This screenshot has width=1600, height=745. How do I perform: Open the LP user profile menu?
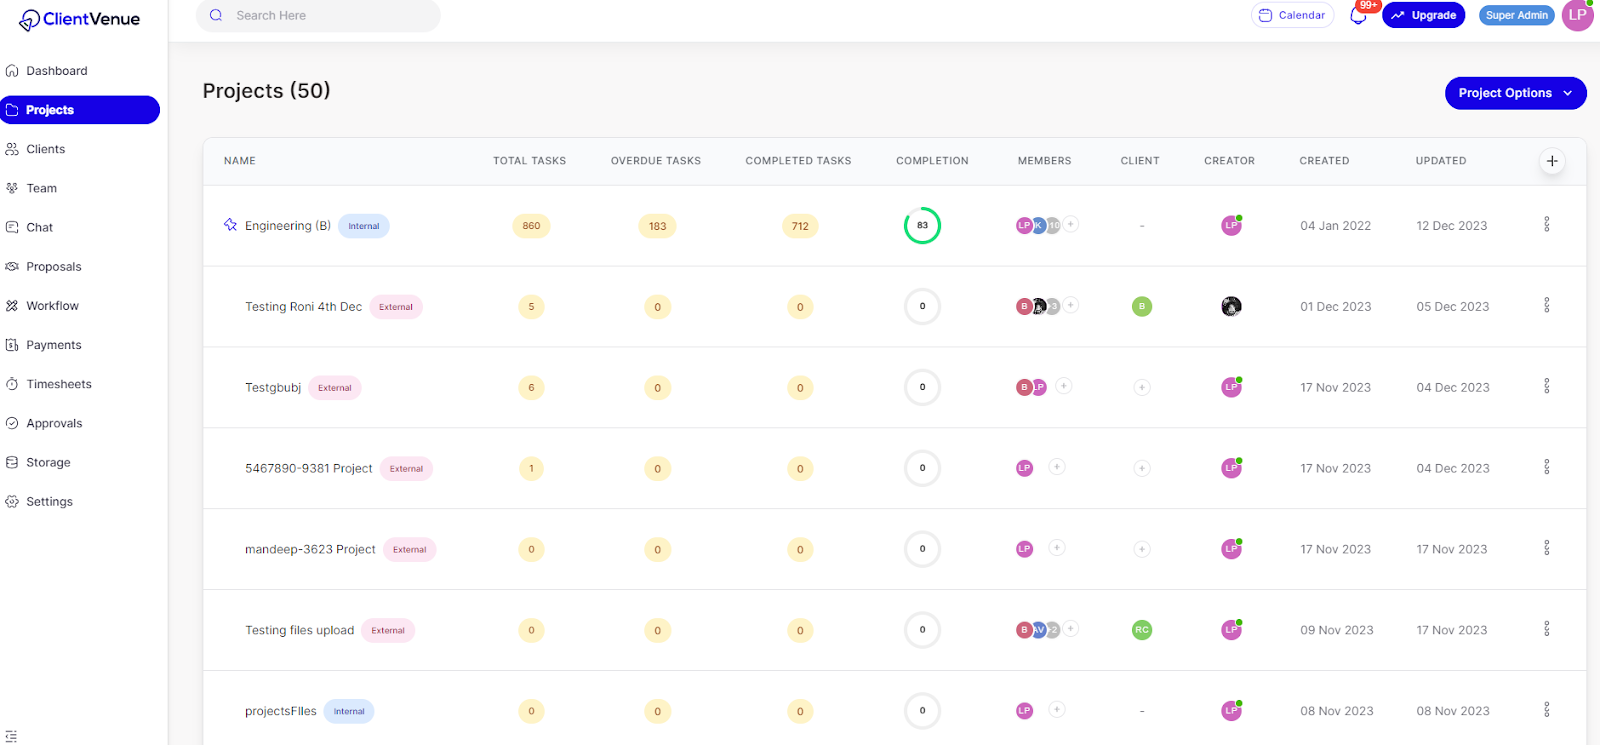click(1577, 15)
